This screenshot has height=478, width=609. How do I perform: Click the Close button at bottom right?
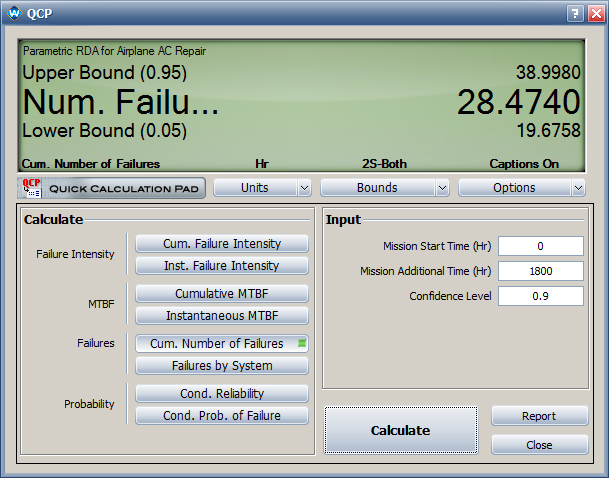[x=539, y=445]
